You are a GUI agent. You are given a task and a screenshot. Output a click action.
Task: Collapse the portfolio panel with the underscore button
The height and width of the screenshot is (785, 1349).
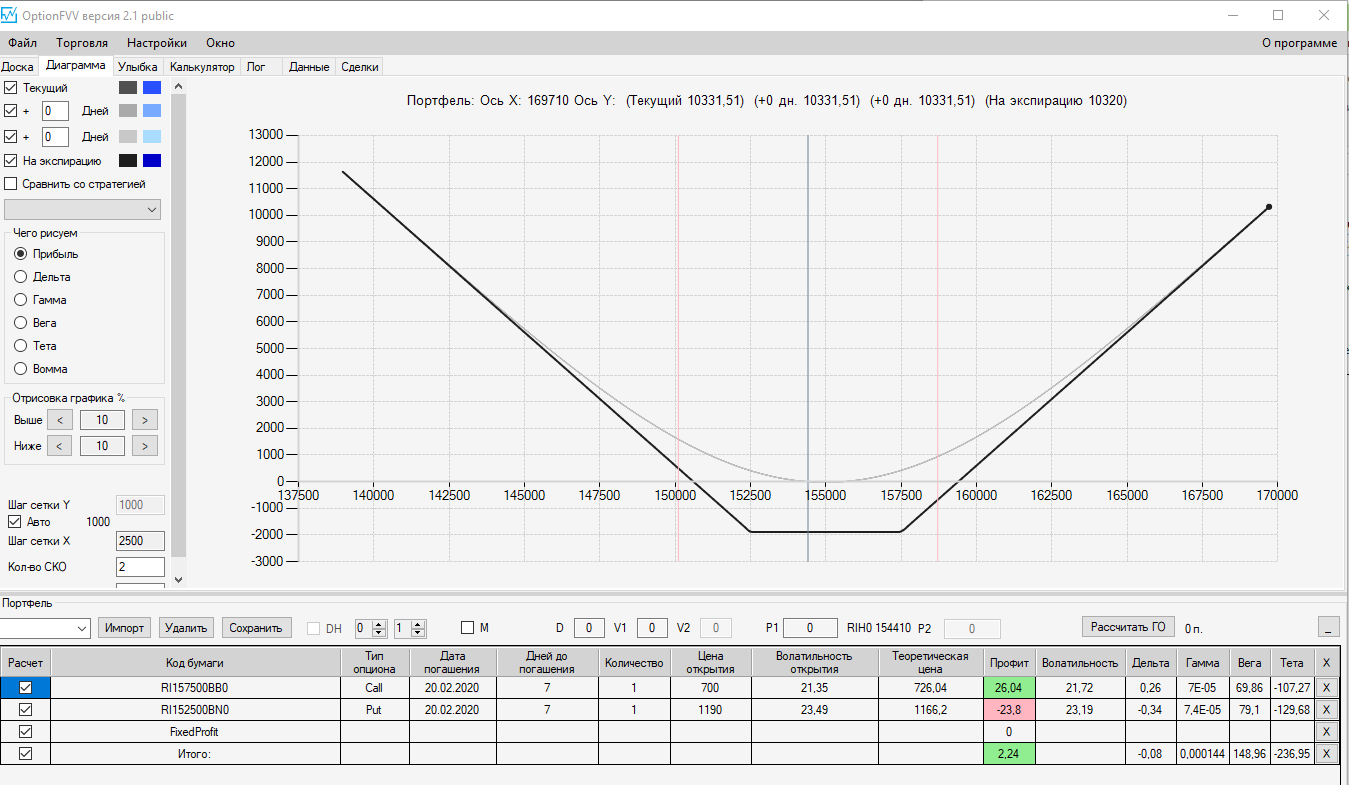tap(1329, 627)
